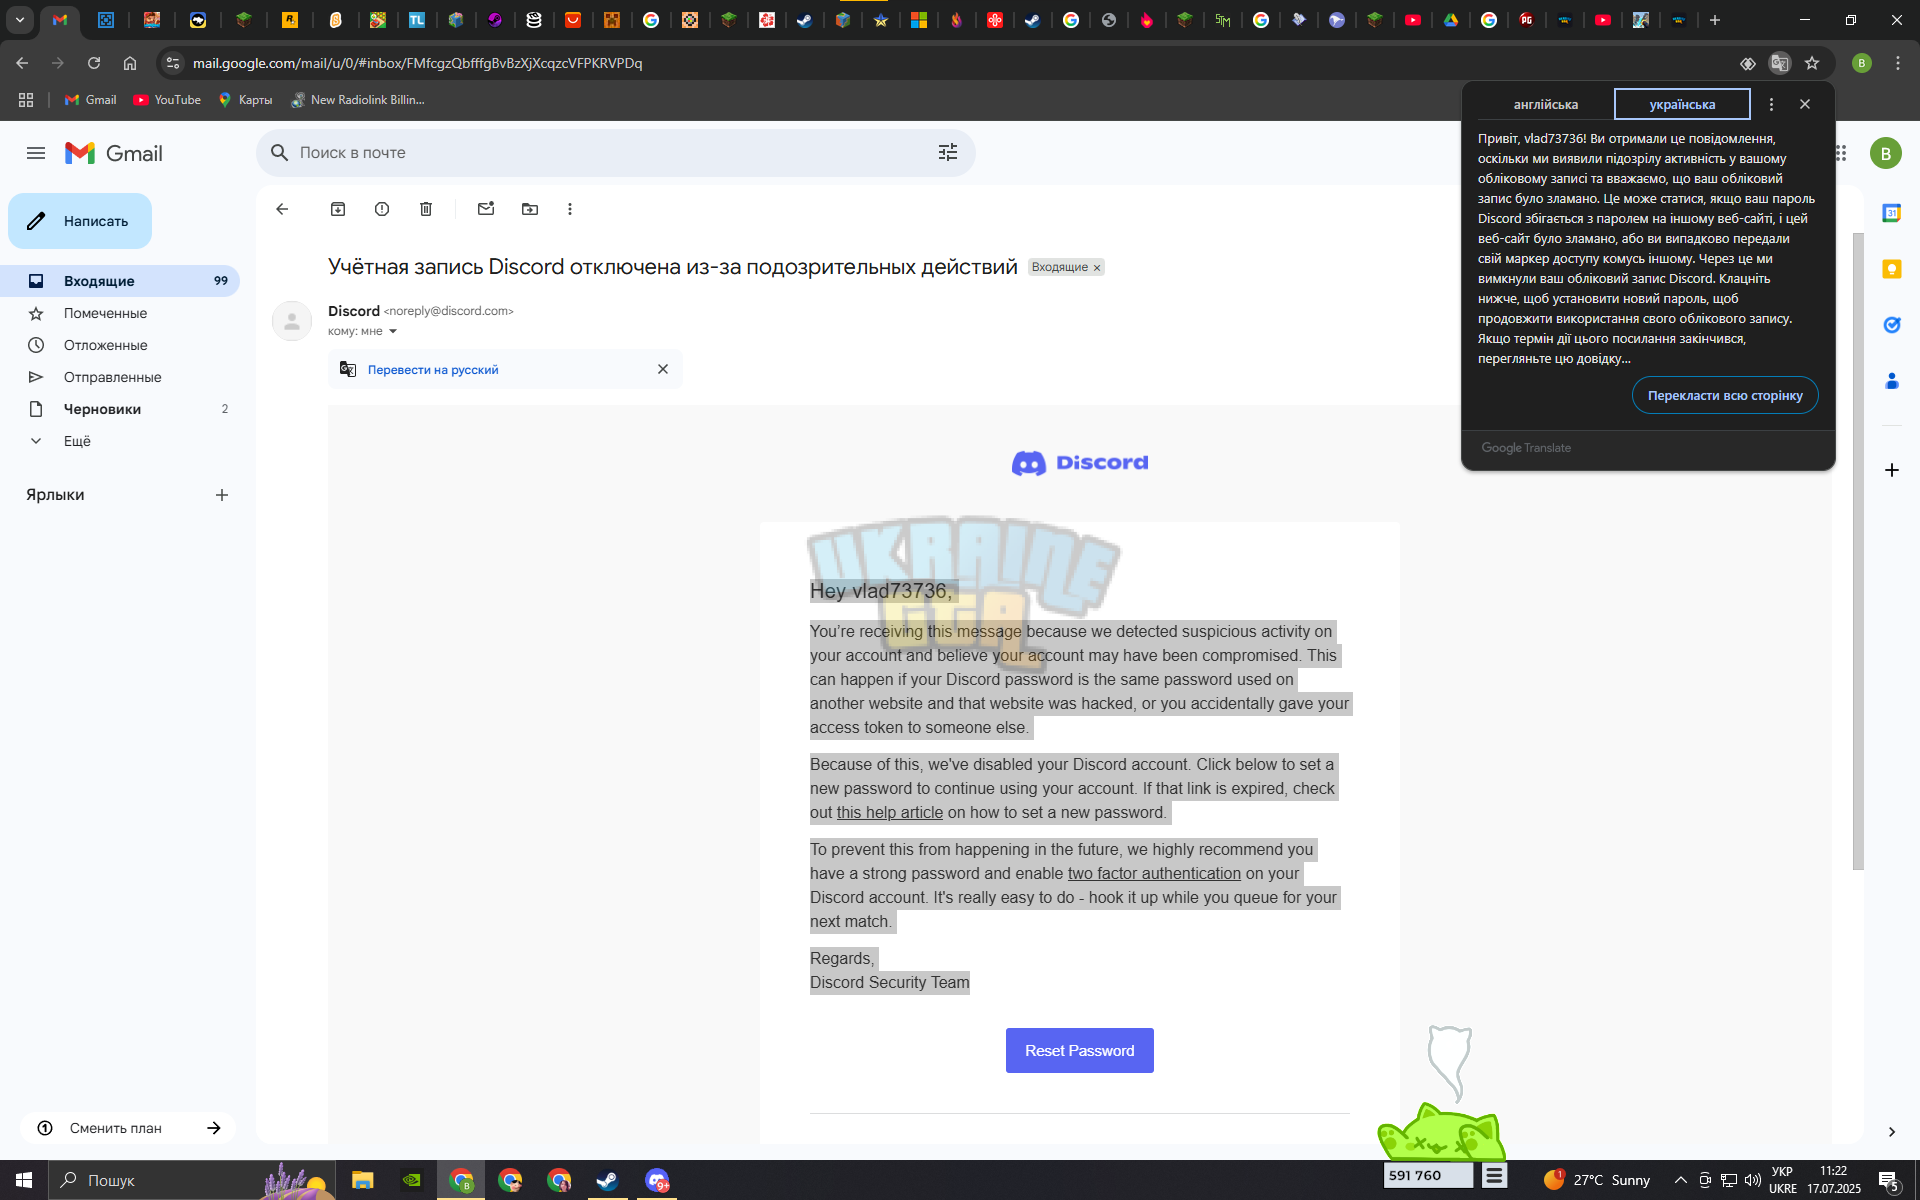Click the Поиск в почте search field
1920x1200 pixels.
pyautogui.click(x=615, y=152)
